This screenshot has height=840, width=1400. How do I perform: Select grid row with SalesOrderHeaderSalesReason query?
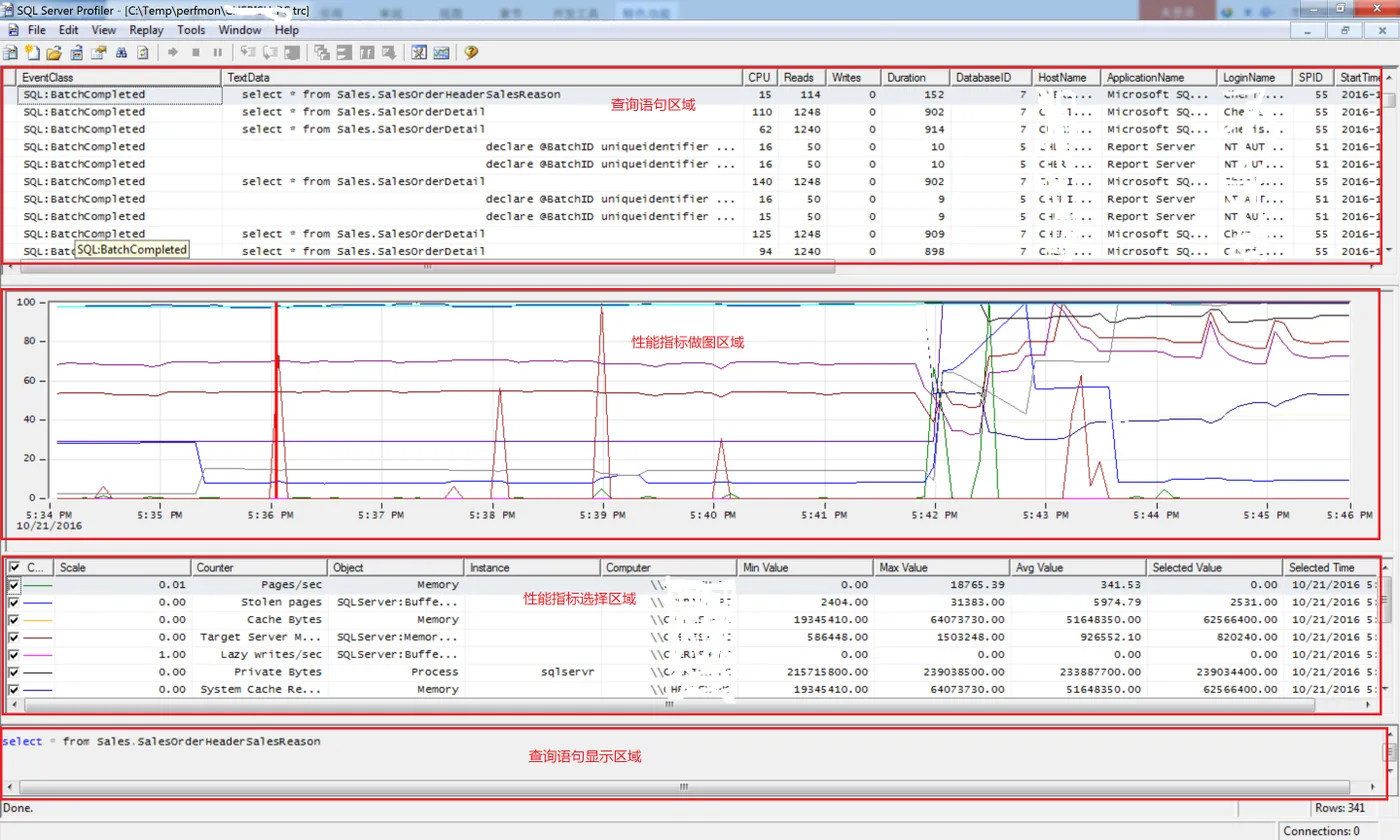pos(700,94)
